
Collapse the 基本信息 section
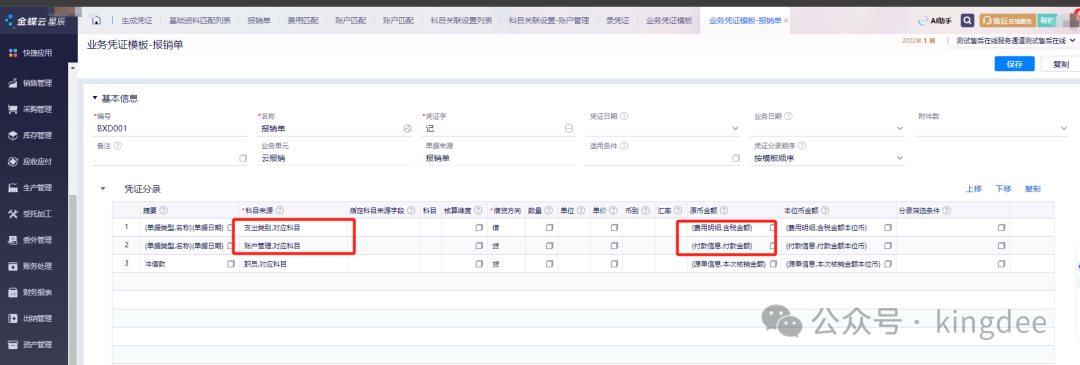click(x=95, y=98)
